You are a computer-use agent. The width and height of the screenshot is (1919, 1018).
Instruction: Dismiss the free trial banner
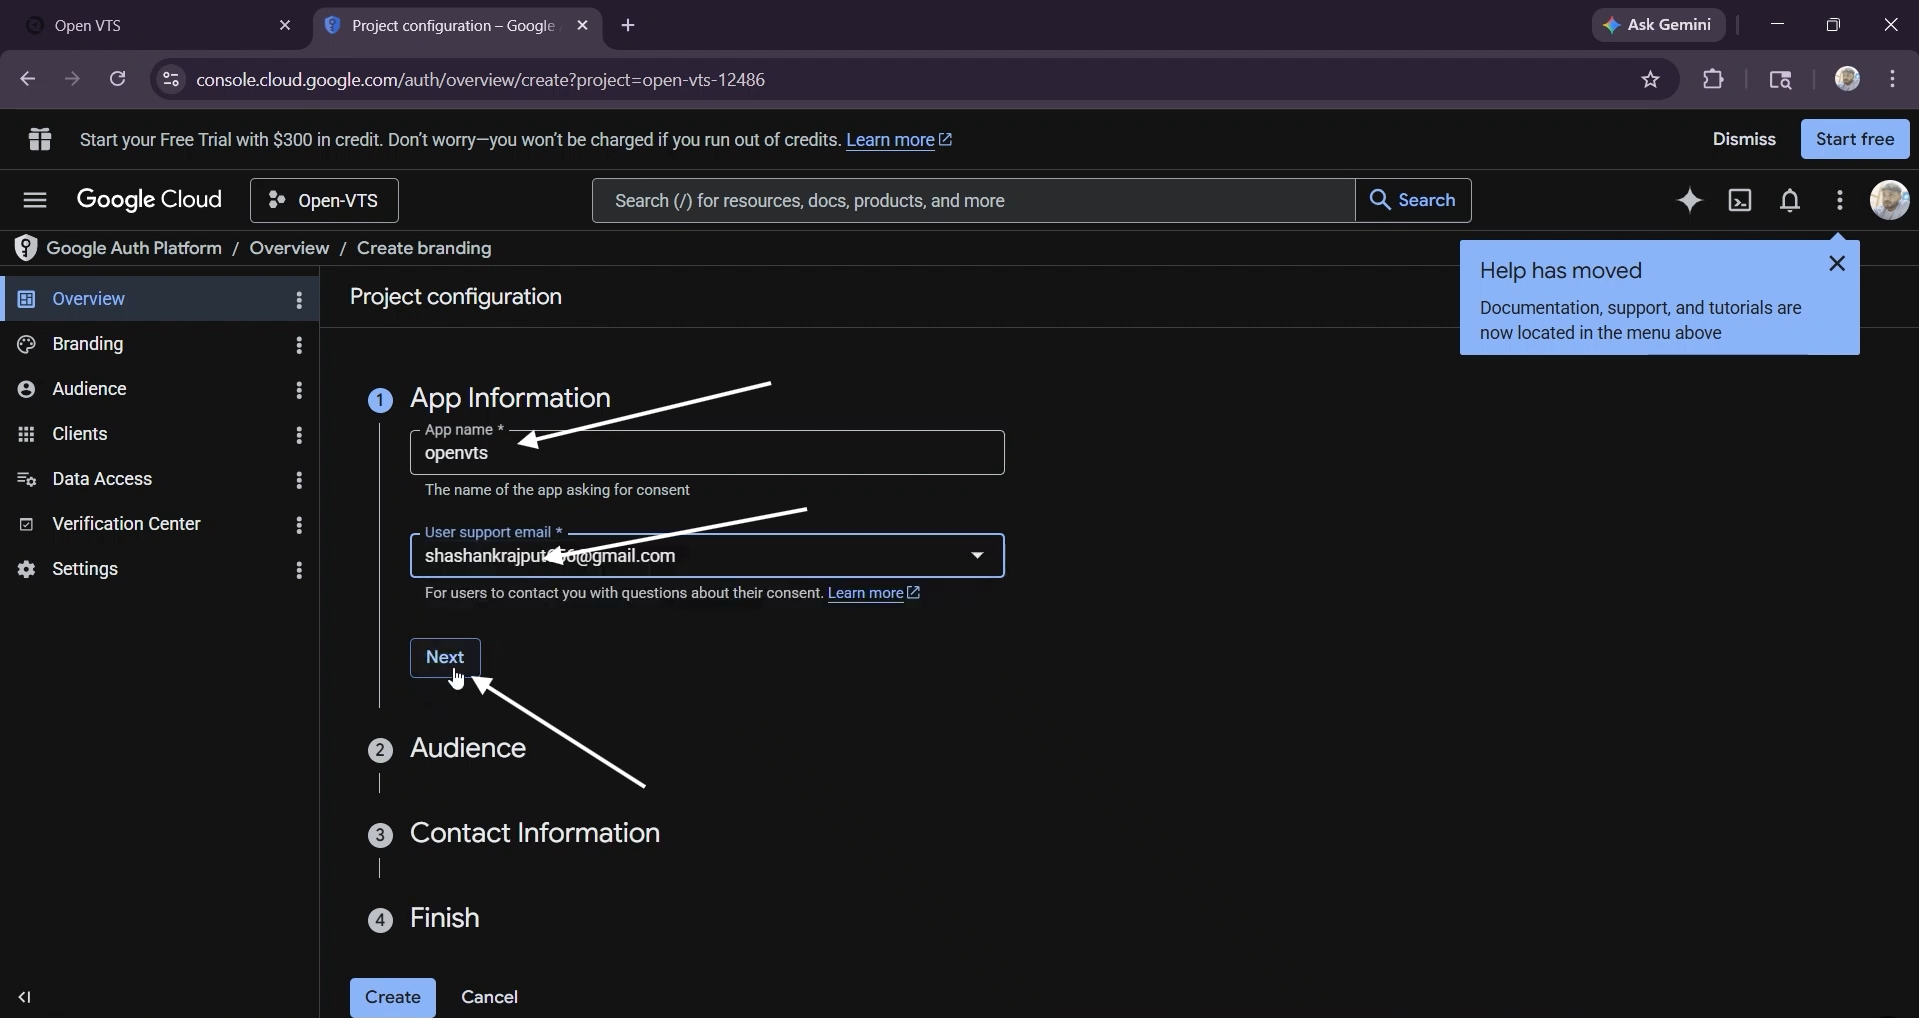pyautogui.click(x=1744, y=139)
